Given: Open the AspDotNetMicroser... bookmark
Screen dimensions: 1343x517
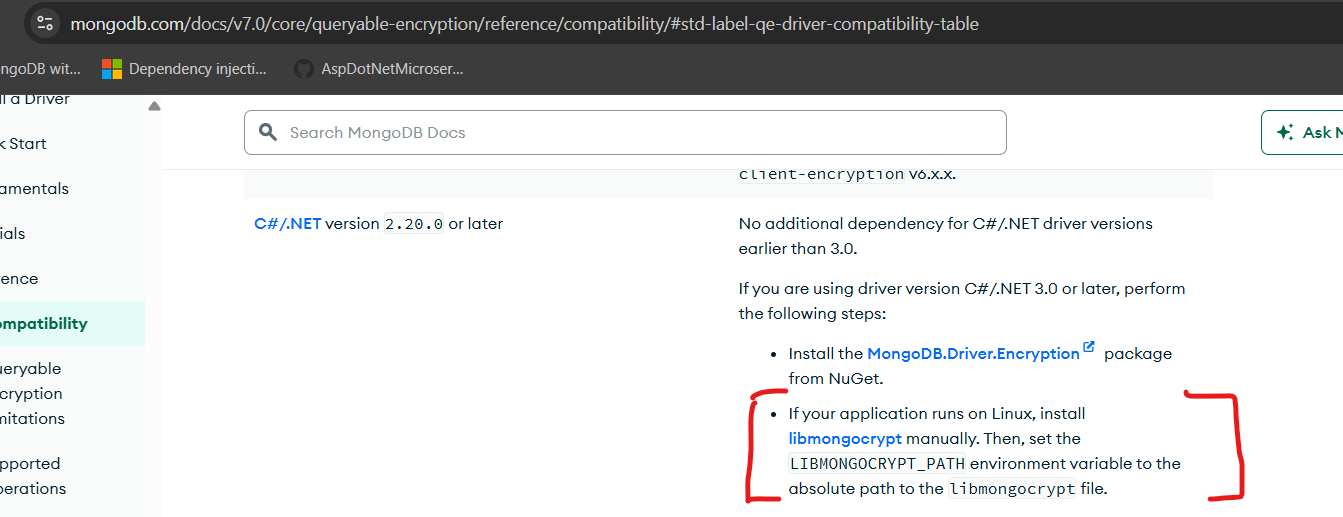Looking at the screenshot, I should pos(391,69).
